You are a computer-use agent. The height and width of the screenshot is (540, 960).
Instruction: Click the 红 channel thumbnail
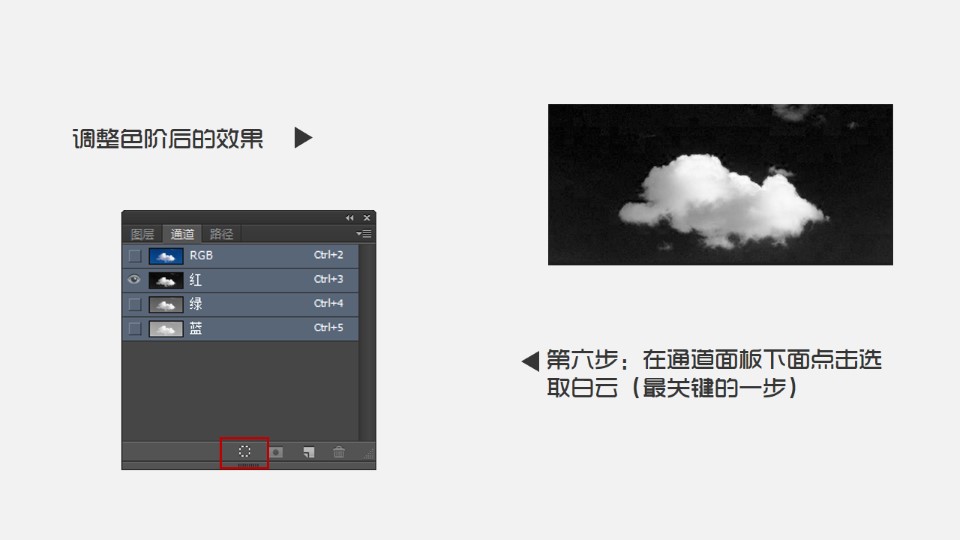(166, 280)
